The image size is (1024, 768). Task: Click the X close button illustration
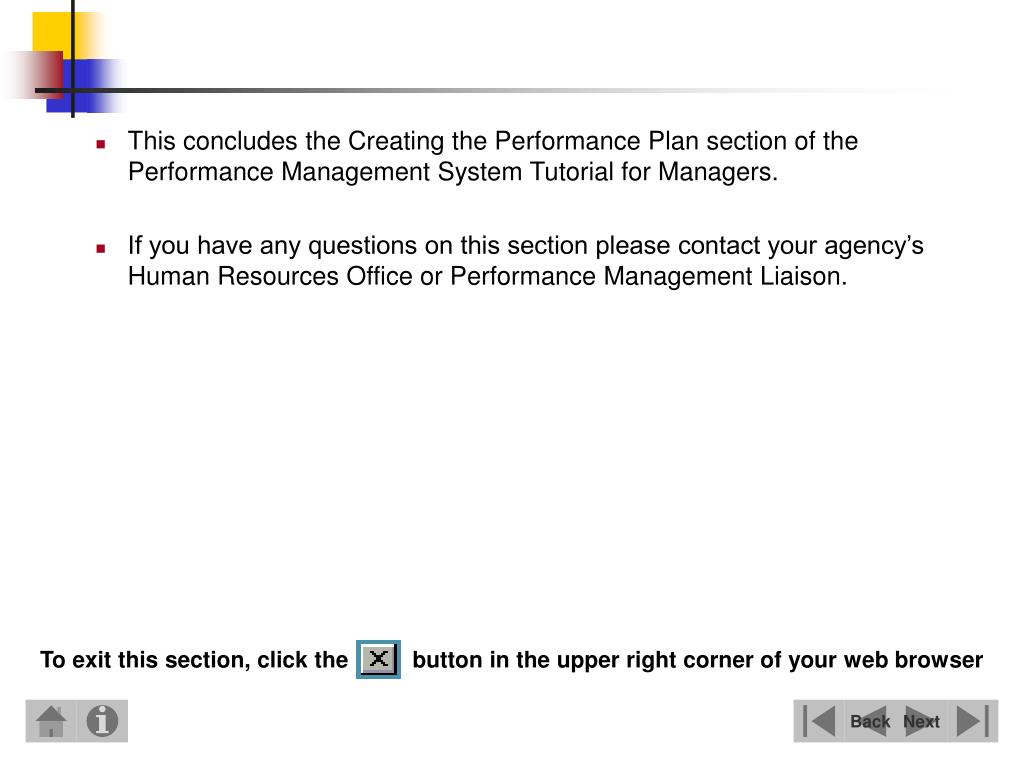pos(378,660)
